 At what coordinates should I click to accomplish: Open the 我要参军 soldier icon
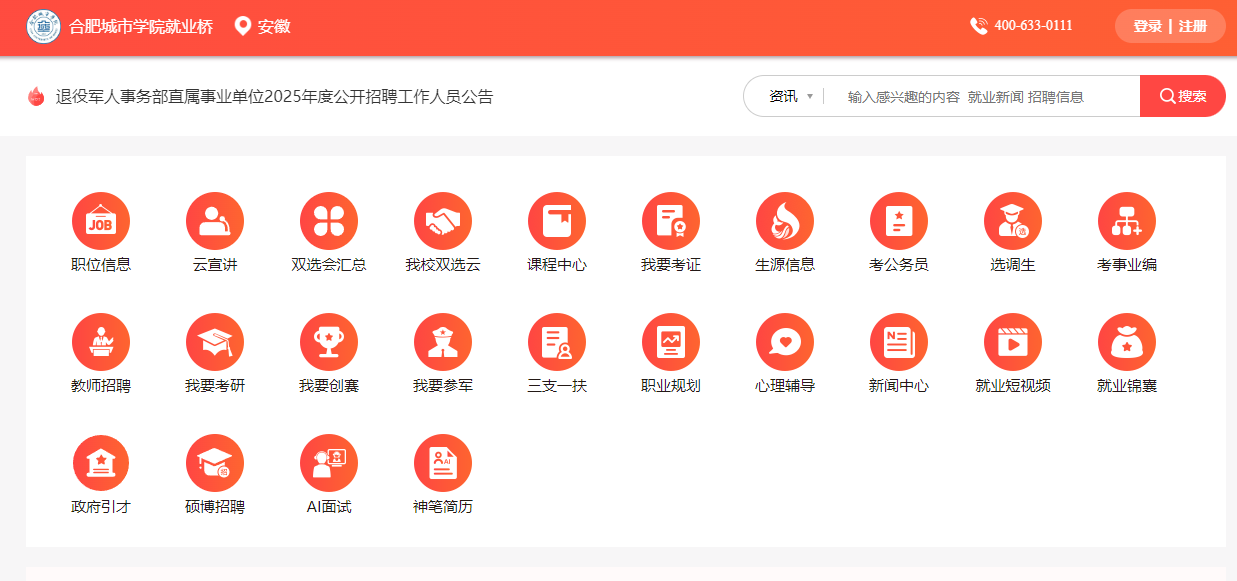point(443,342)
